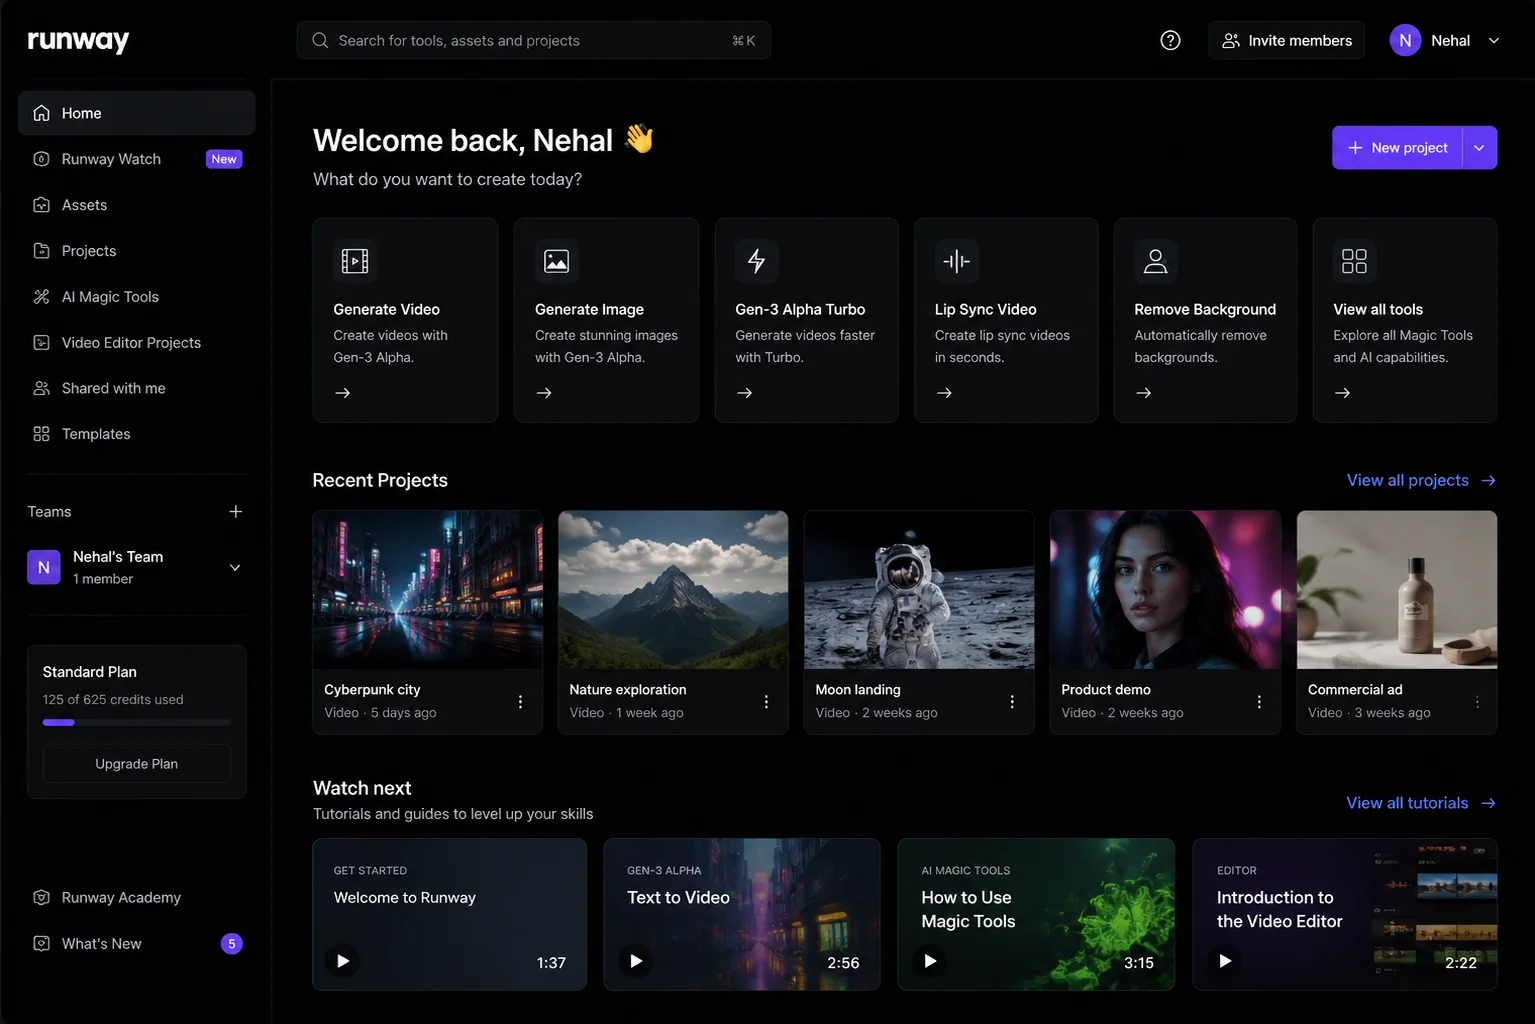
Task: Click the New badge beside Runway Watch
Action: [224, 159]
